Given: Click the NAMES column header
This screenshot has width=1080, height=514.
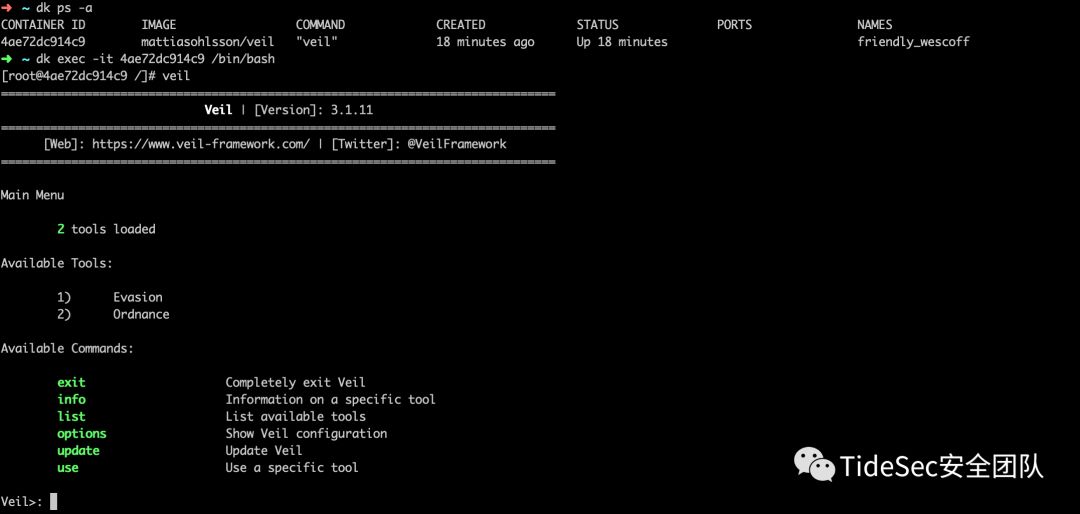Looking at the screenshot, I should [875, 25].
